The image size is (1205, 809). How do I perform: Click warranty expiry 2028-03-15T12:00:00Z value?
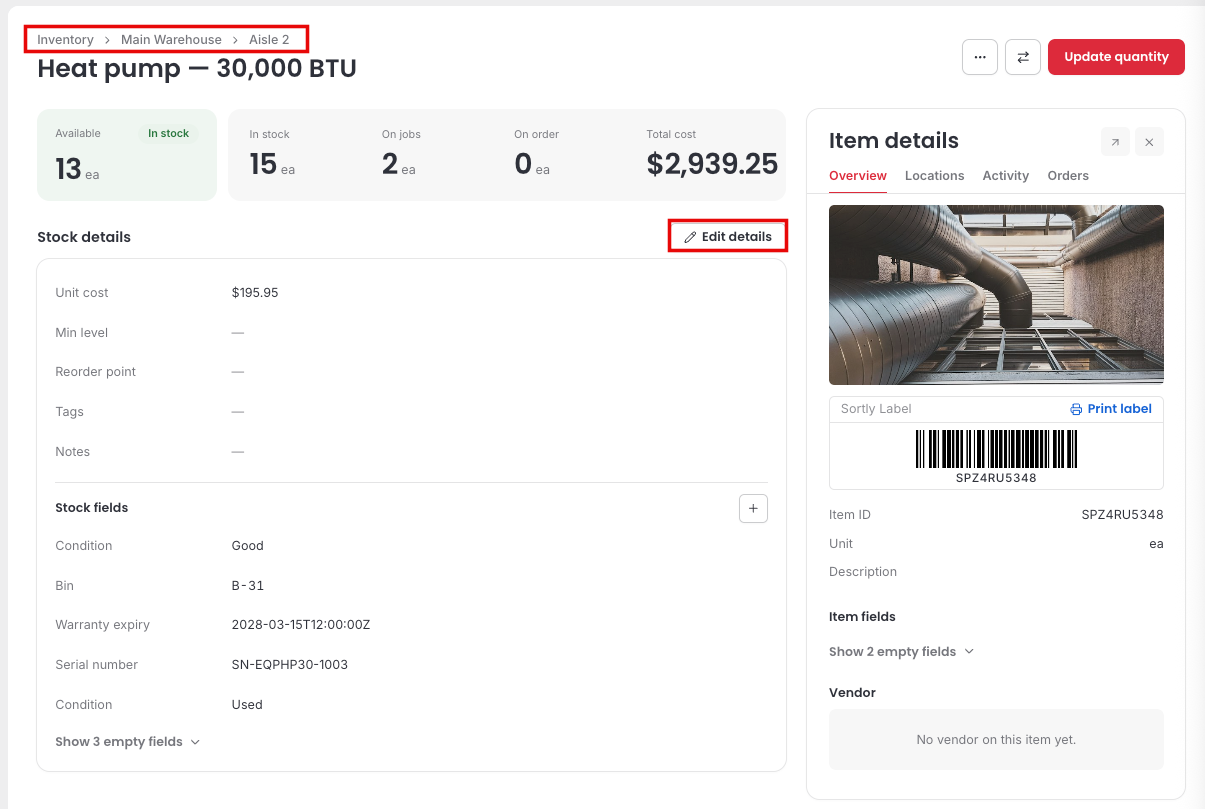coord(301,625)
